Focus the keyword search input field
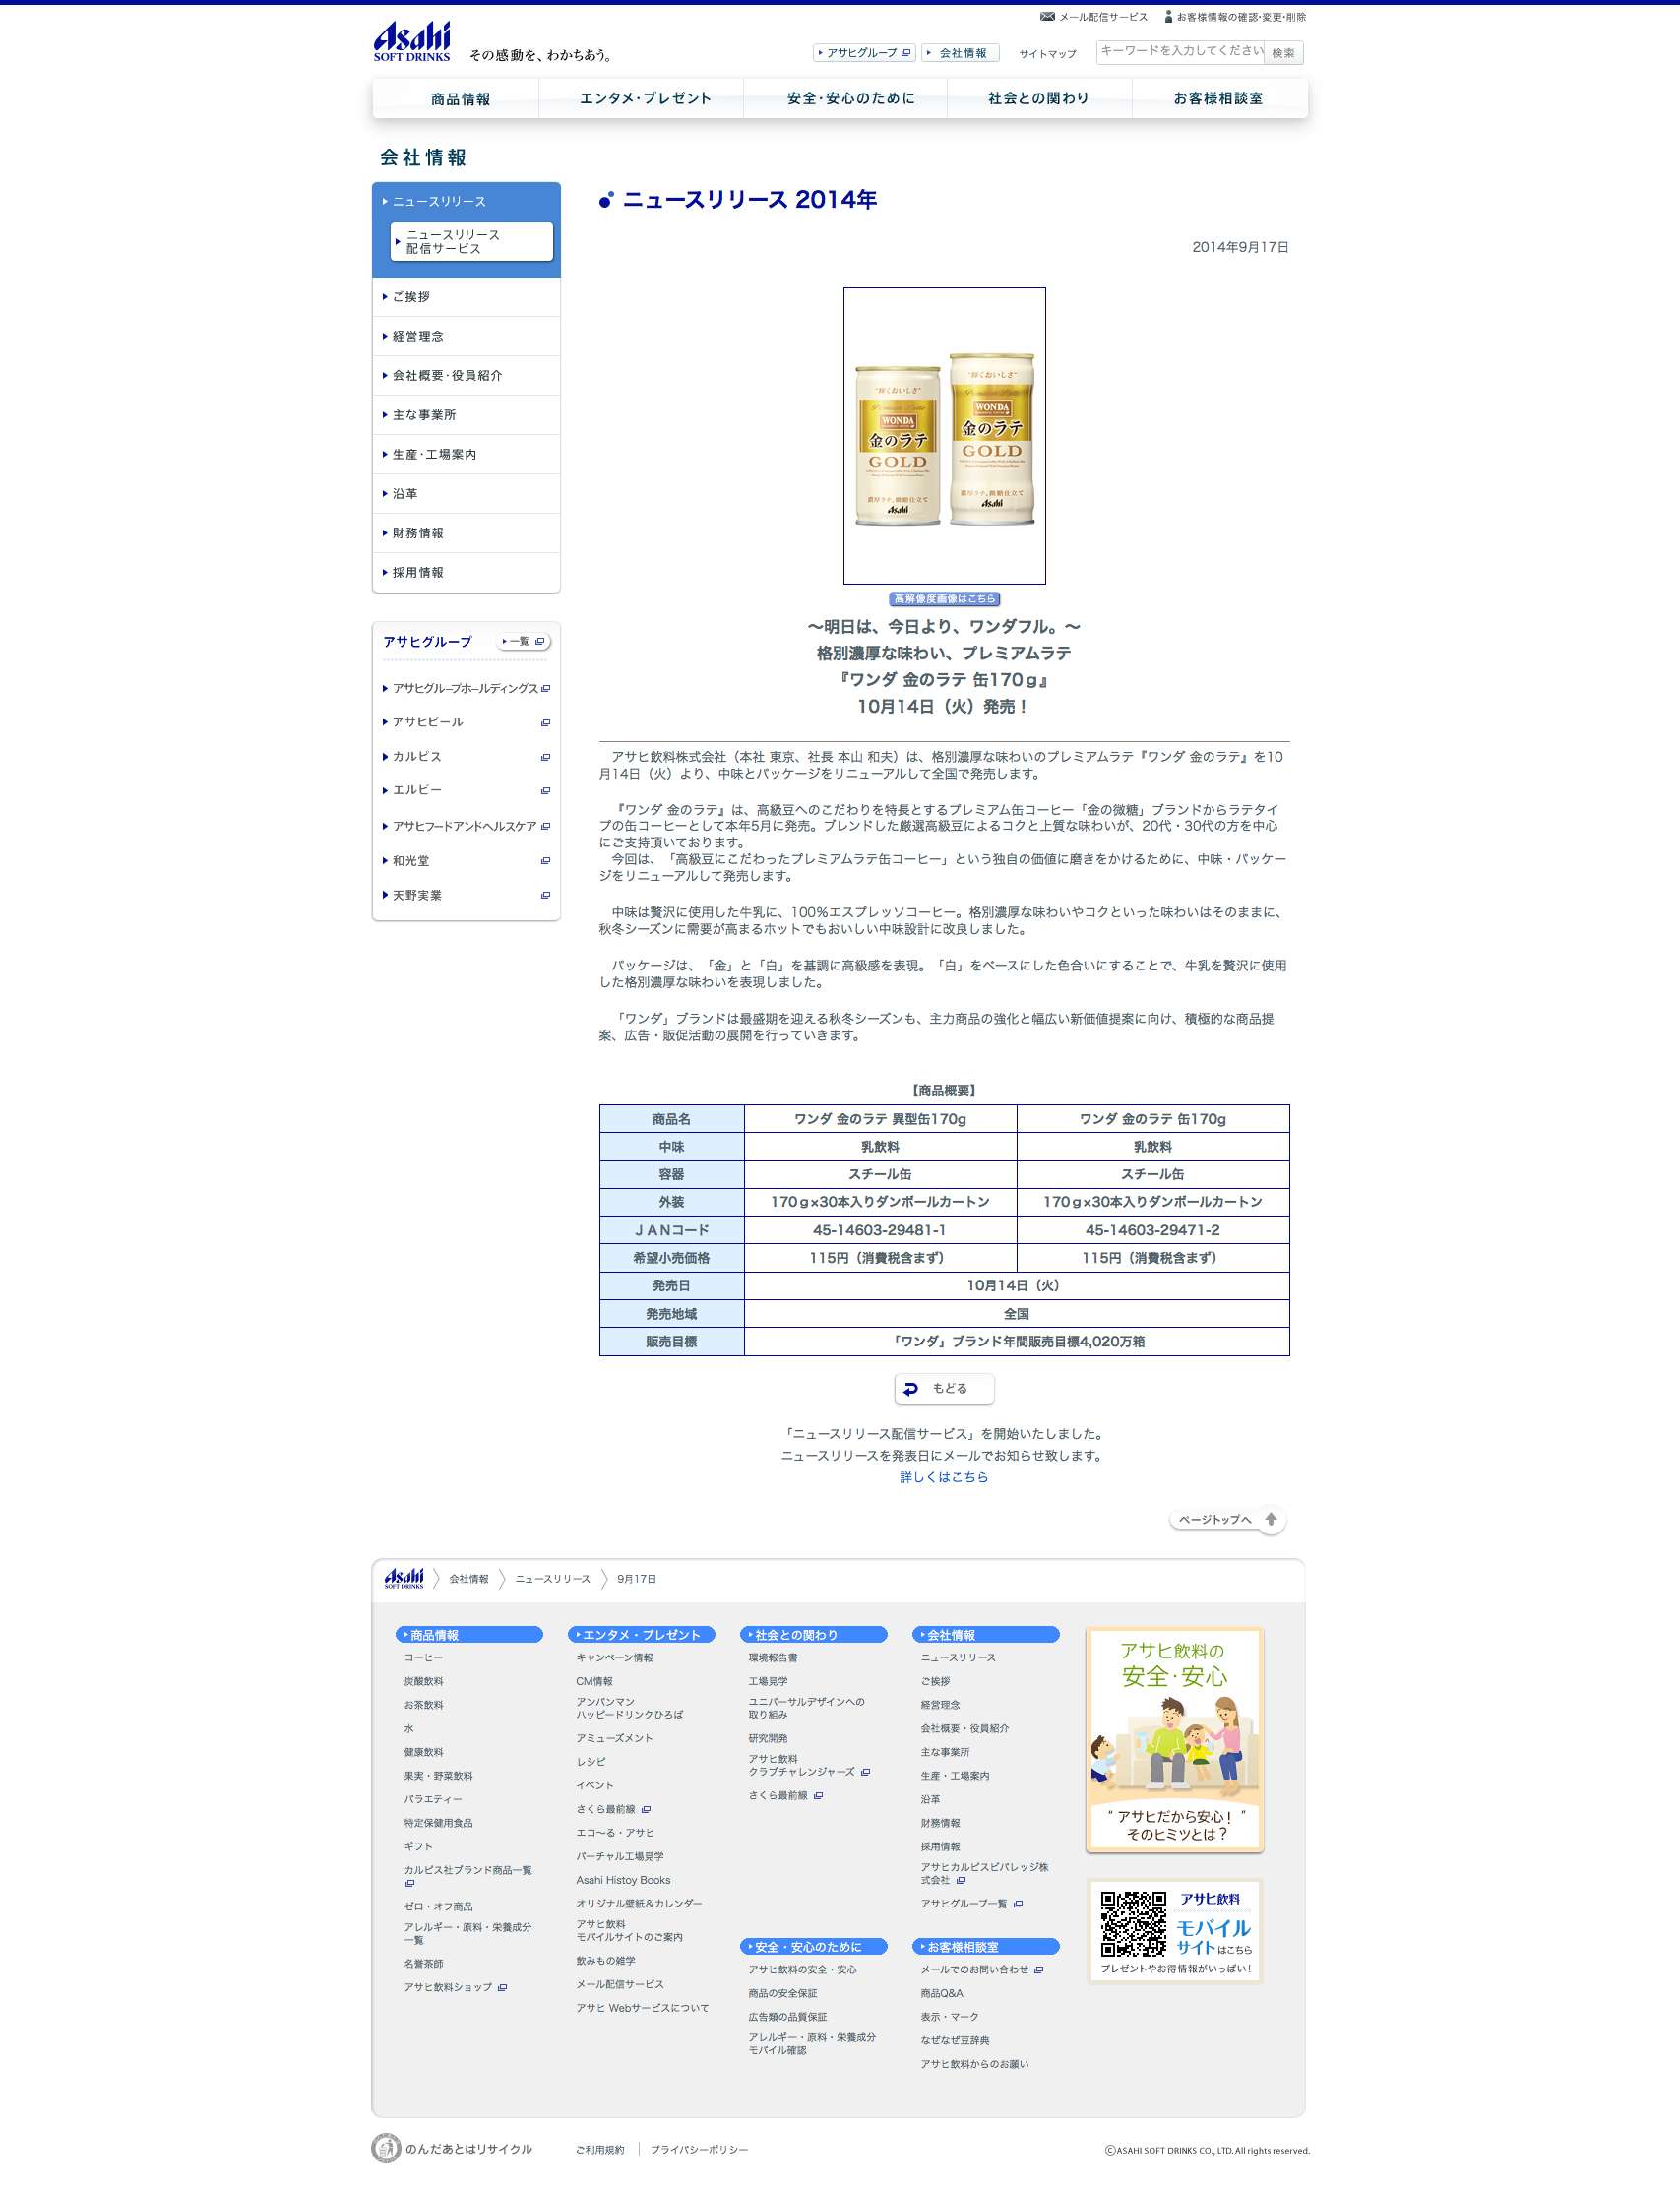Screen dimensions: 1680x2188 tap(1181, 51)
